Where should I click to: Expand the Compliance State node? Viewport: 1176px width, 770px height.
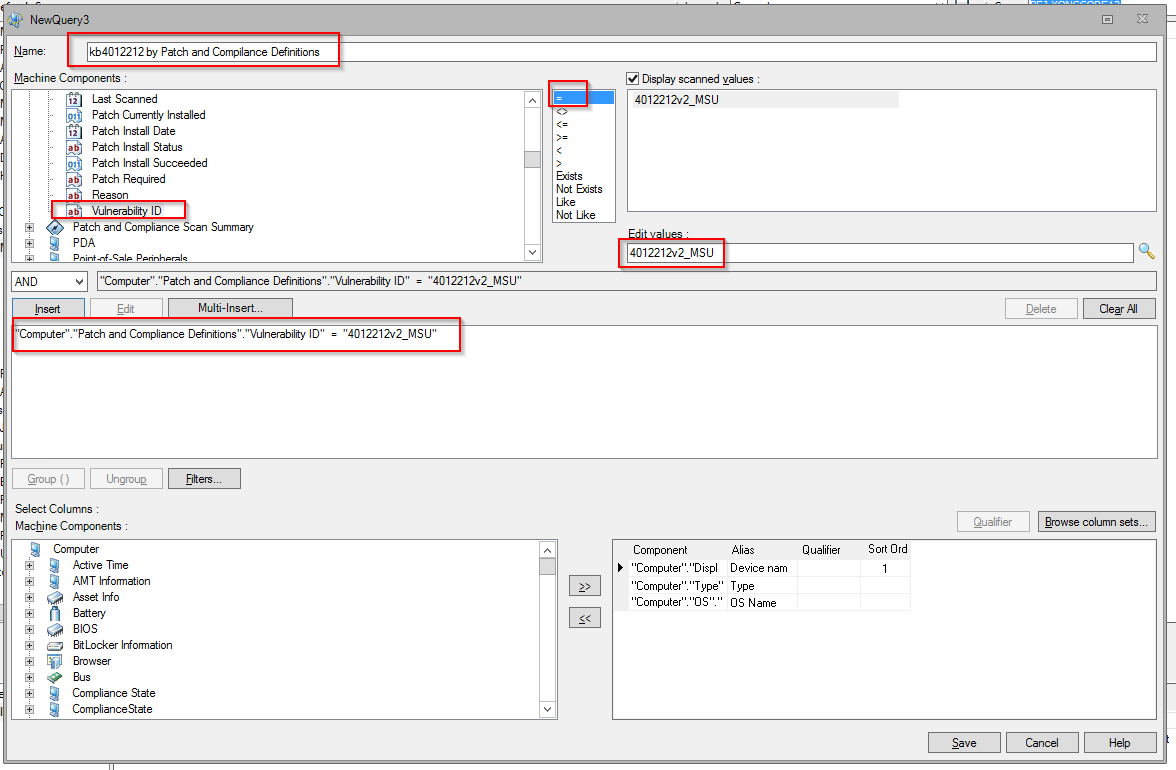click(29, 693)
